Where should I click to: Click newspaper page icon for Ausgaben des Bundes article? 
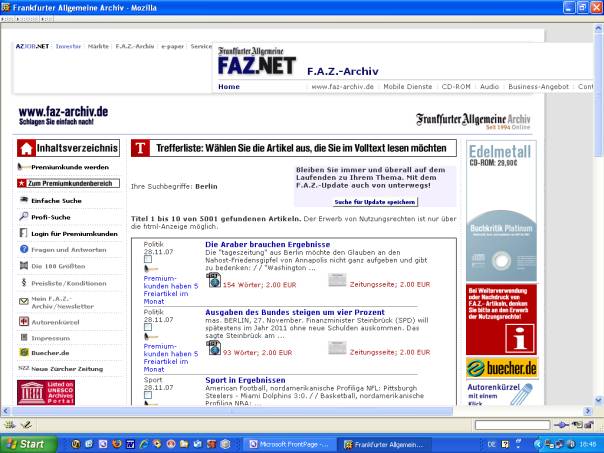click(x=337, y=348)
